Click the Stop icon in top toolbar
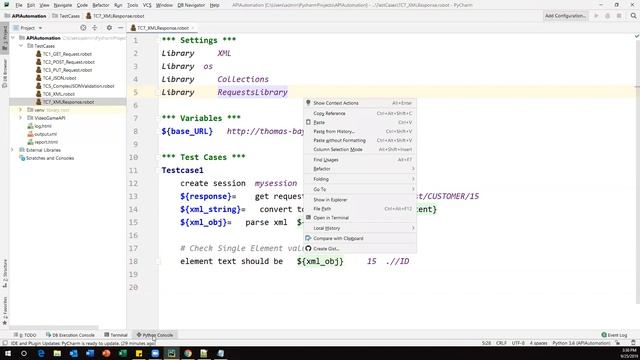Viewport: 640px width, 360px height. coord(619,16)
